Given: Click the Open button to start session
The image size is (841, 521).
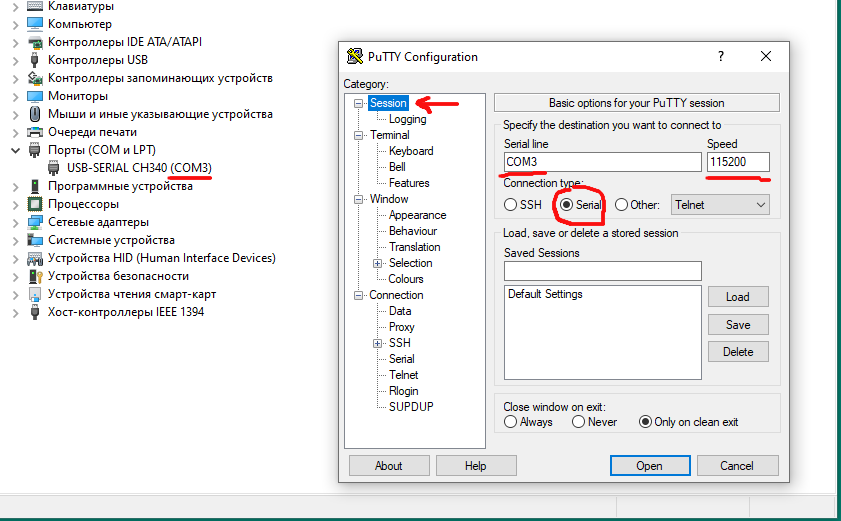Looking at the screenshot, I should (650, 466).
